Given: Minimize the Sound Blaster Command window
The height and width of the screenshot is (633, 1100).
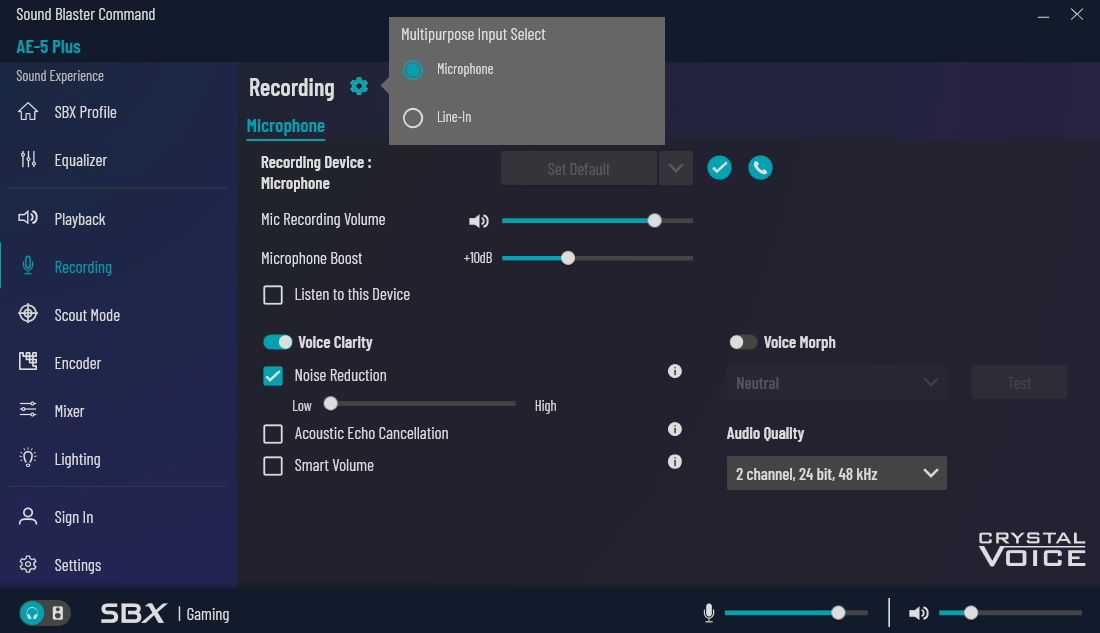Looking at the screenshot, I should click(1043, 15).
